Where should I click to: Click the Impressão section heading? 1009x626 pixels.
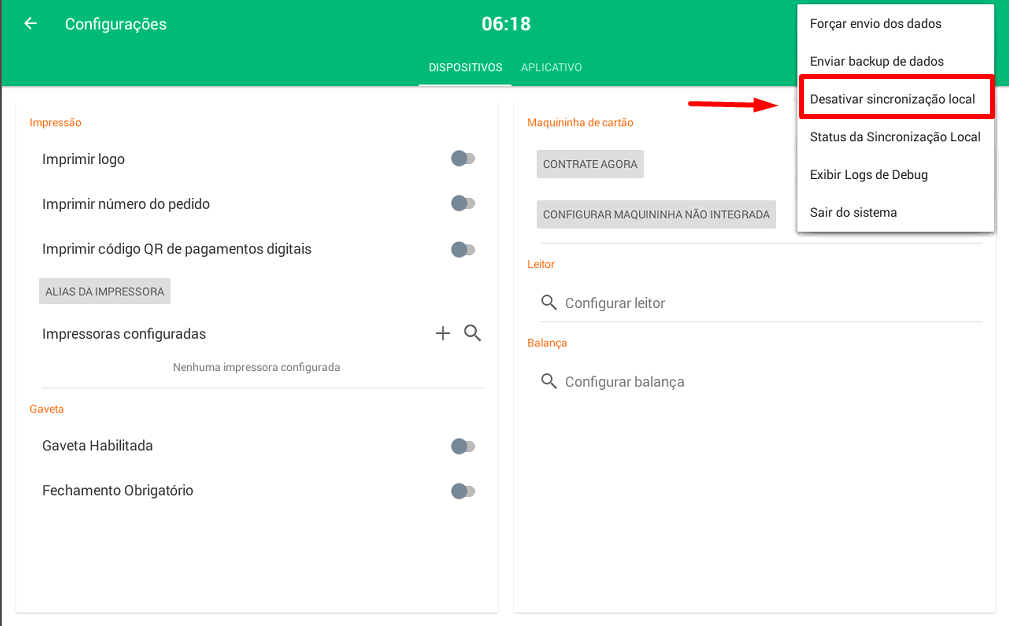55,122
